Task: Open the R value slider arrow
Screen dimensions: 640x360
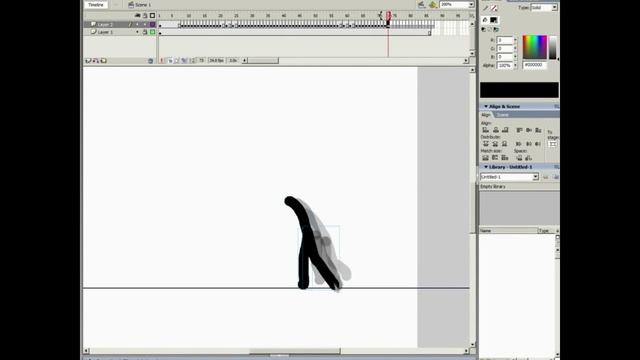Action: pyautogui.click(x=515, y=40)
